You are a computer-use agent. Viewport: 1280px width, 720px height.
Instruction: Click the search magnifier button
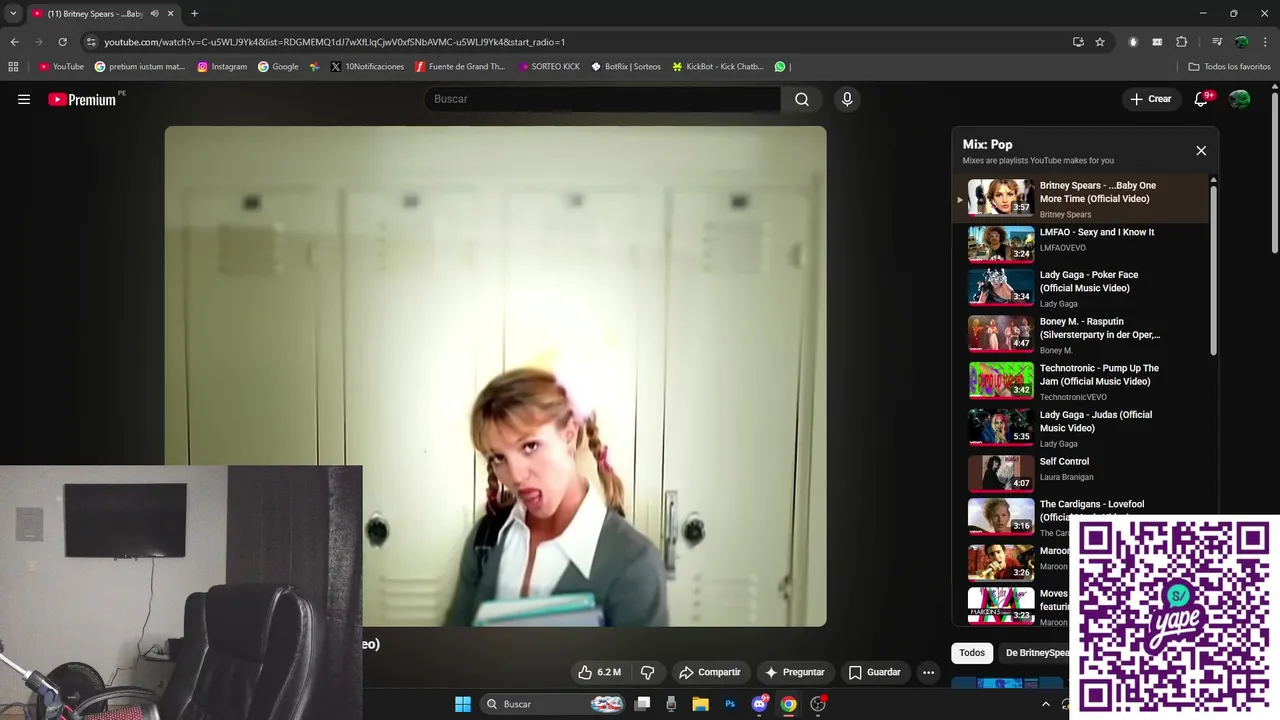click(x=802, y=99)
